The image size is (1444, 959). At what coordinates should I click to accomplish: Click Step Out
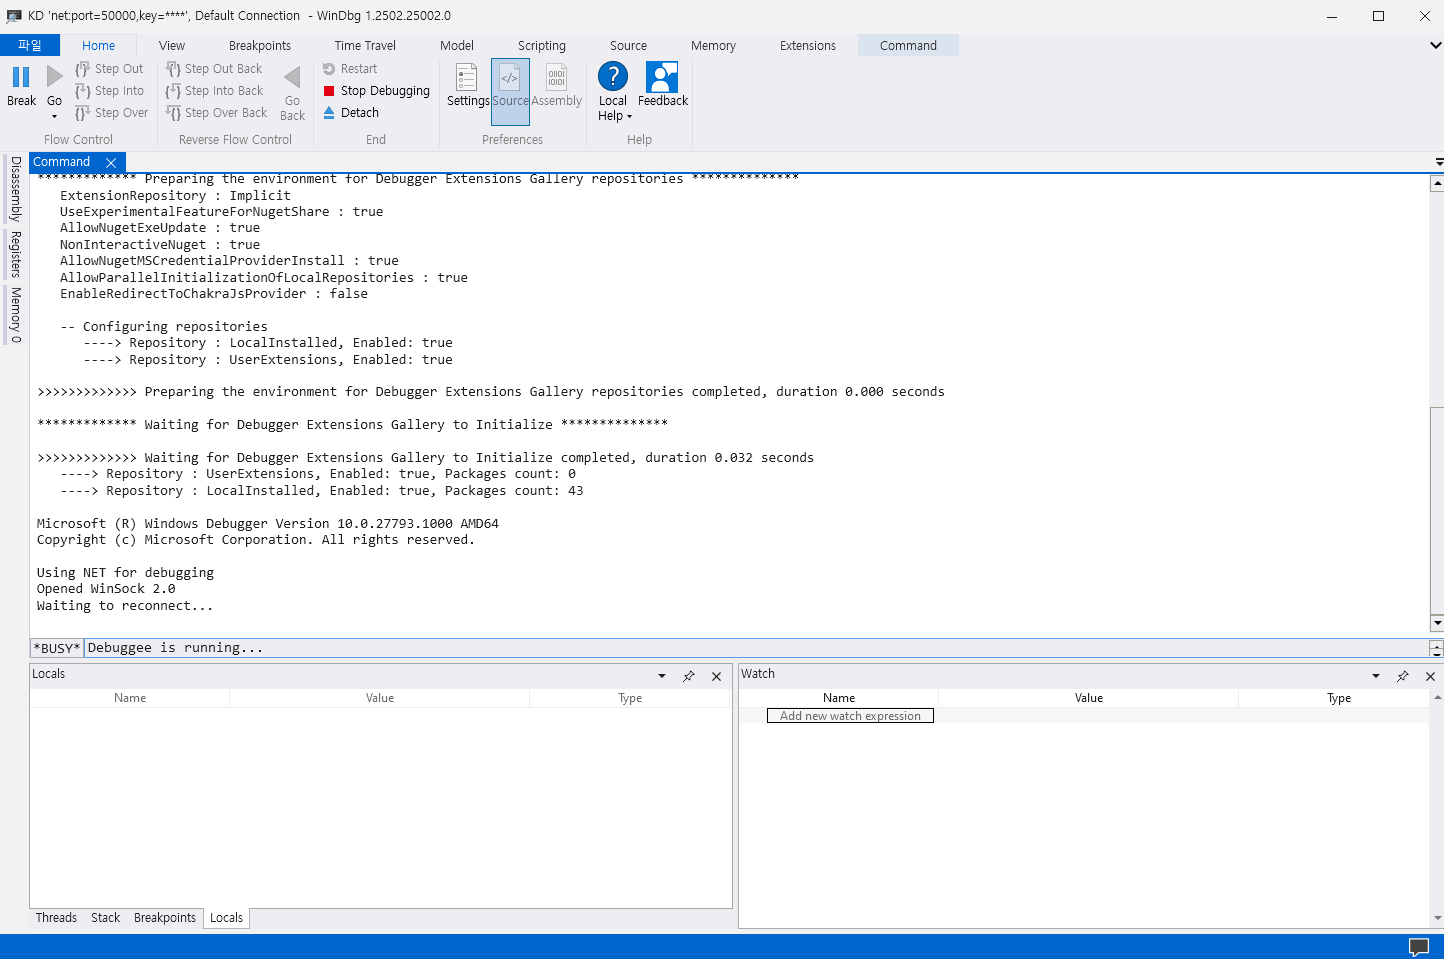point(110,69)
